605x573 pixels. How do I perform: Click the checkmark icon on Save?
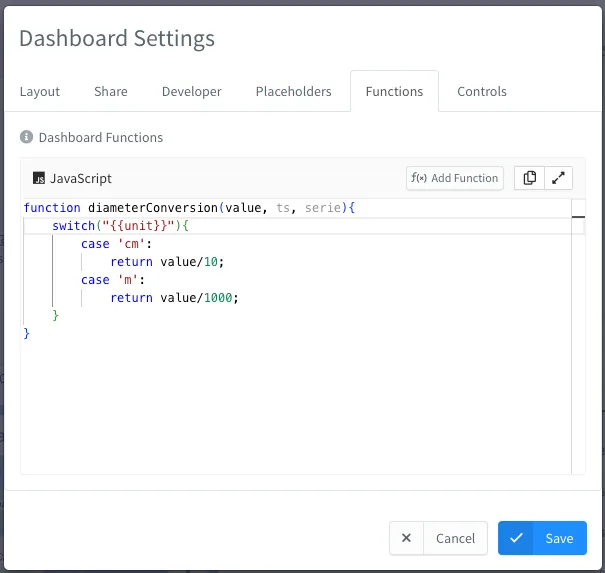pos(516,538)
